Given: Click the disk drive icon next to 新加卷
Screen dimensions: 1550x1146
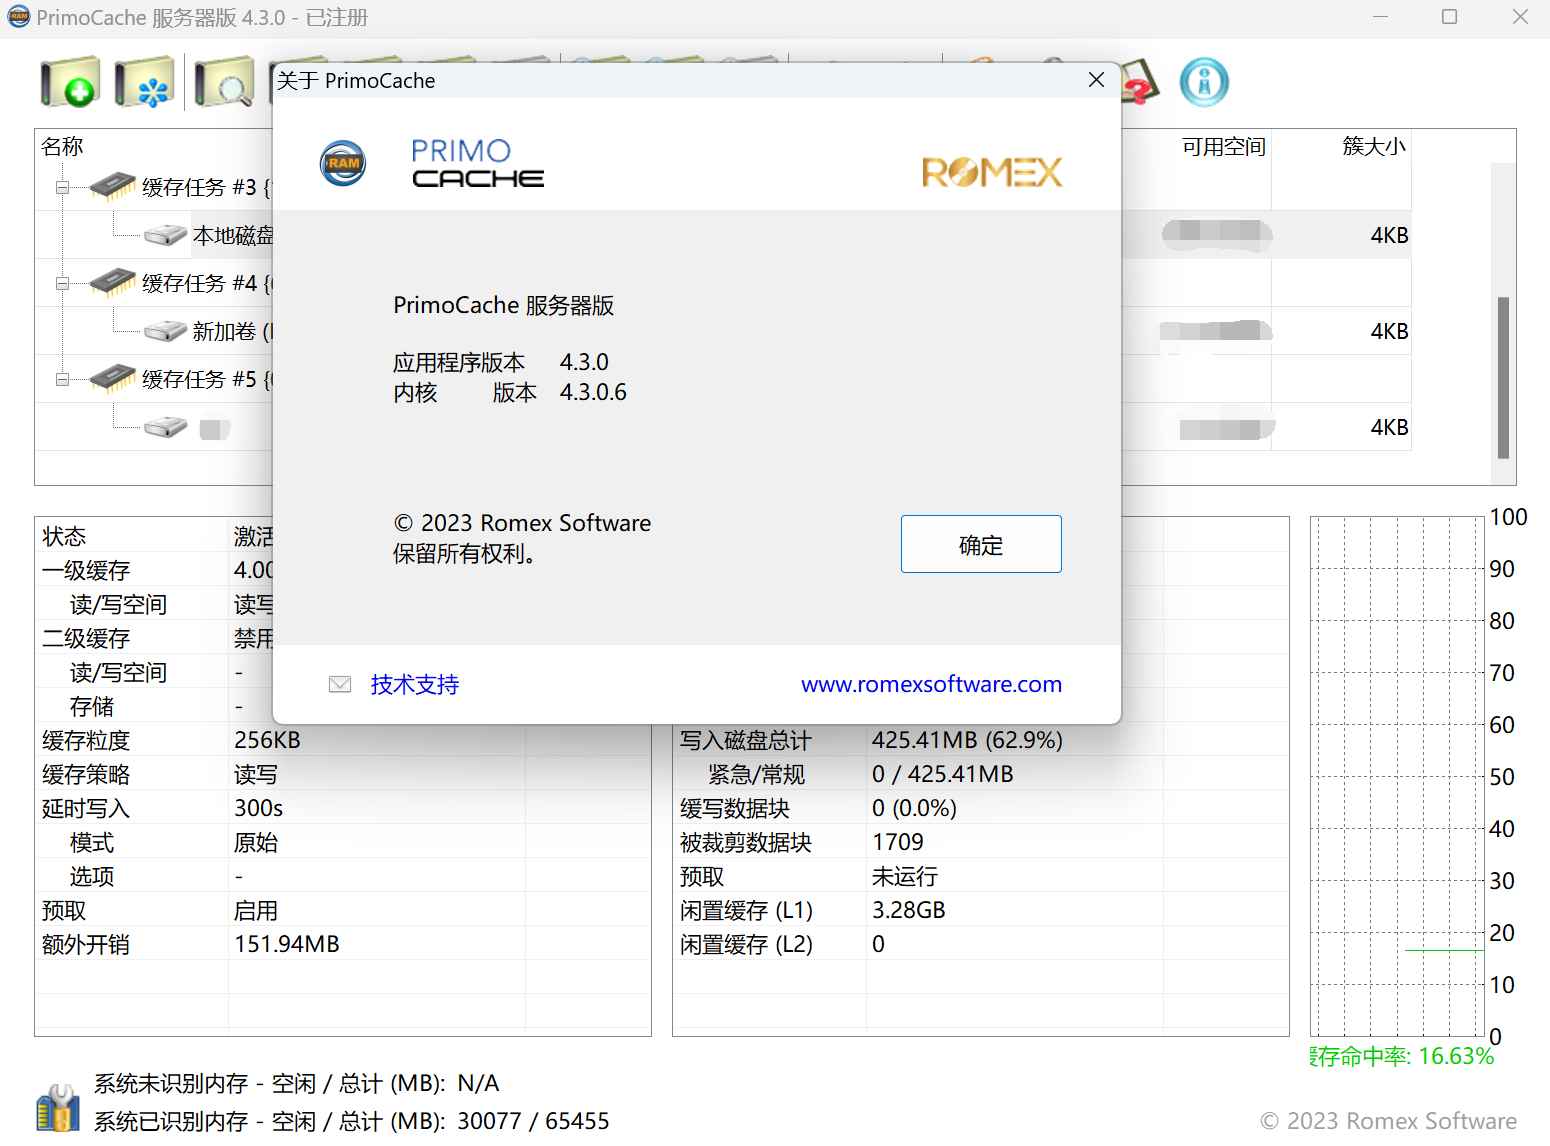Looking at the screenshot, I should coord(165,331).
